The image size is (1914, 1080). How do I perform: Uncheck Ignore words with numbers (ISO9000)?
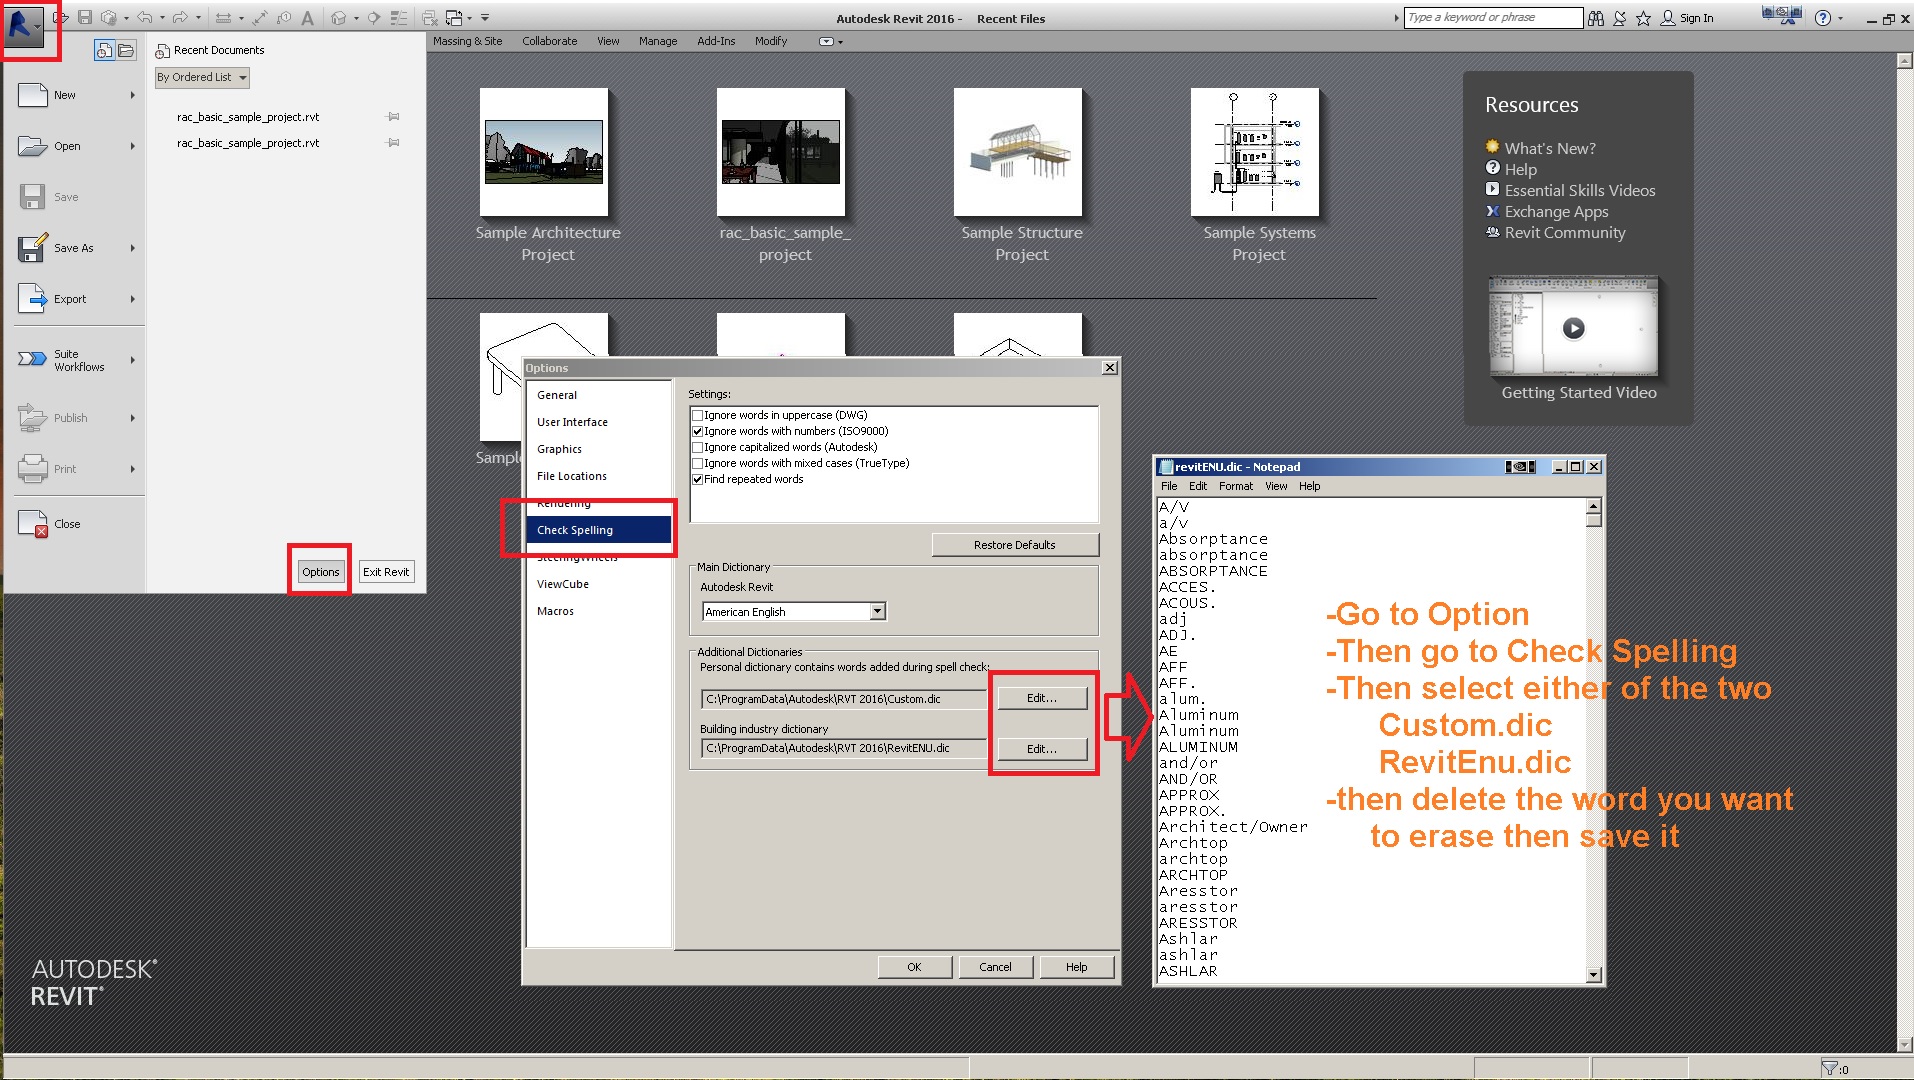coord(698,431)
